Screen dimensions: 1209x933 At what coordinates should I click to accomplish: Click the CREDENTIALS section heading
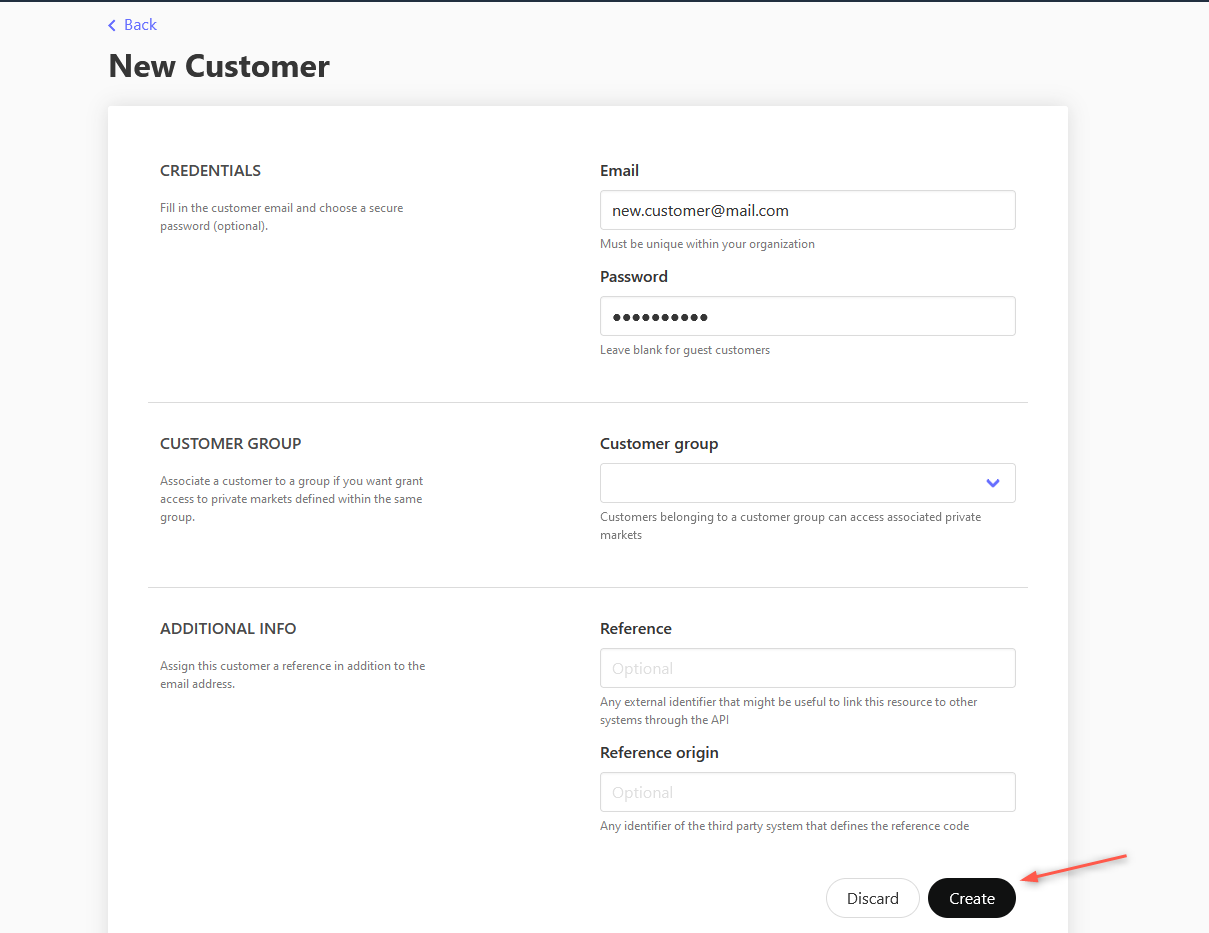(210, 170)
